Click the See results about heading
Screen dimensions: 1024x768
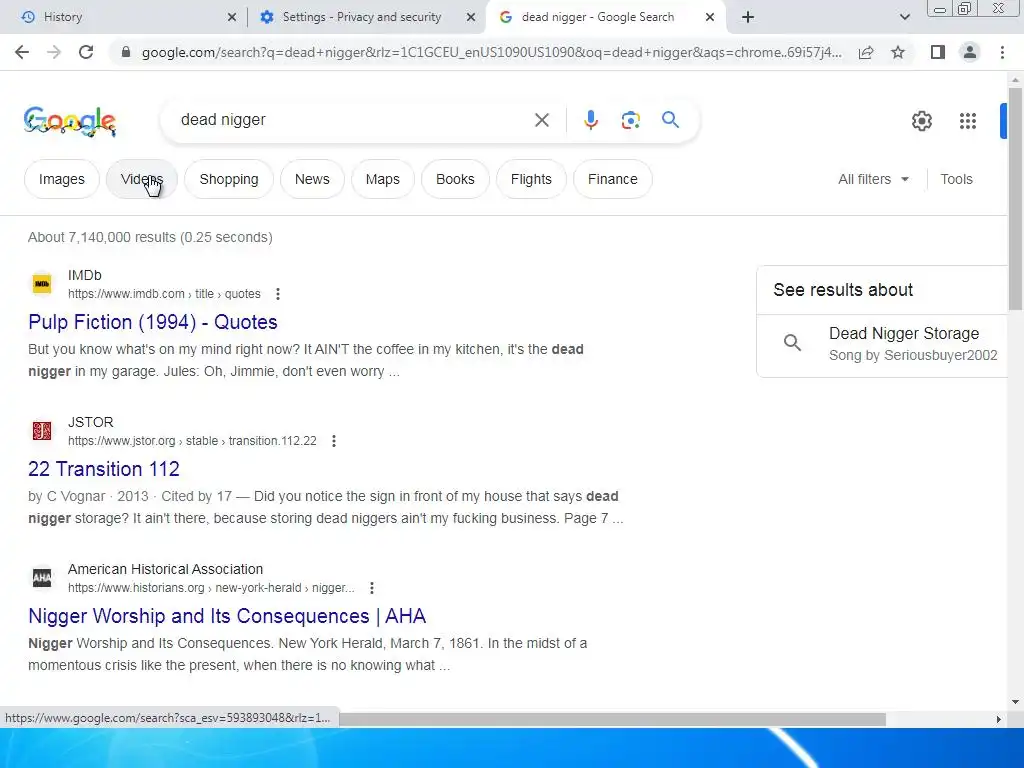pyautogui.click(x=843, y=290)
